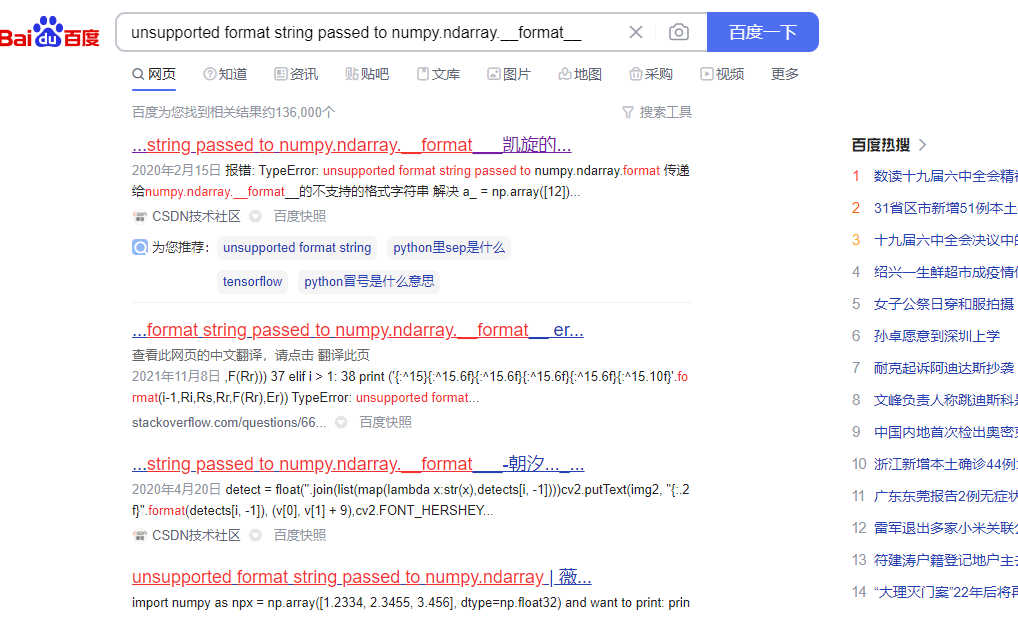Image resolution: width=1018 pixels, height=618 pixels.
Task: Open hot search 雷军退出多家小米关联公司
Action: tap(945, 528)
